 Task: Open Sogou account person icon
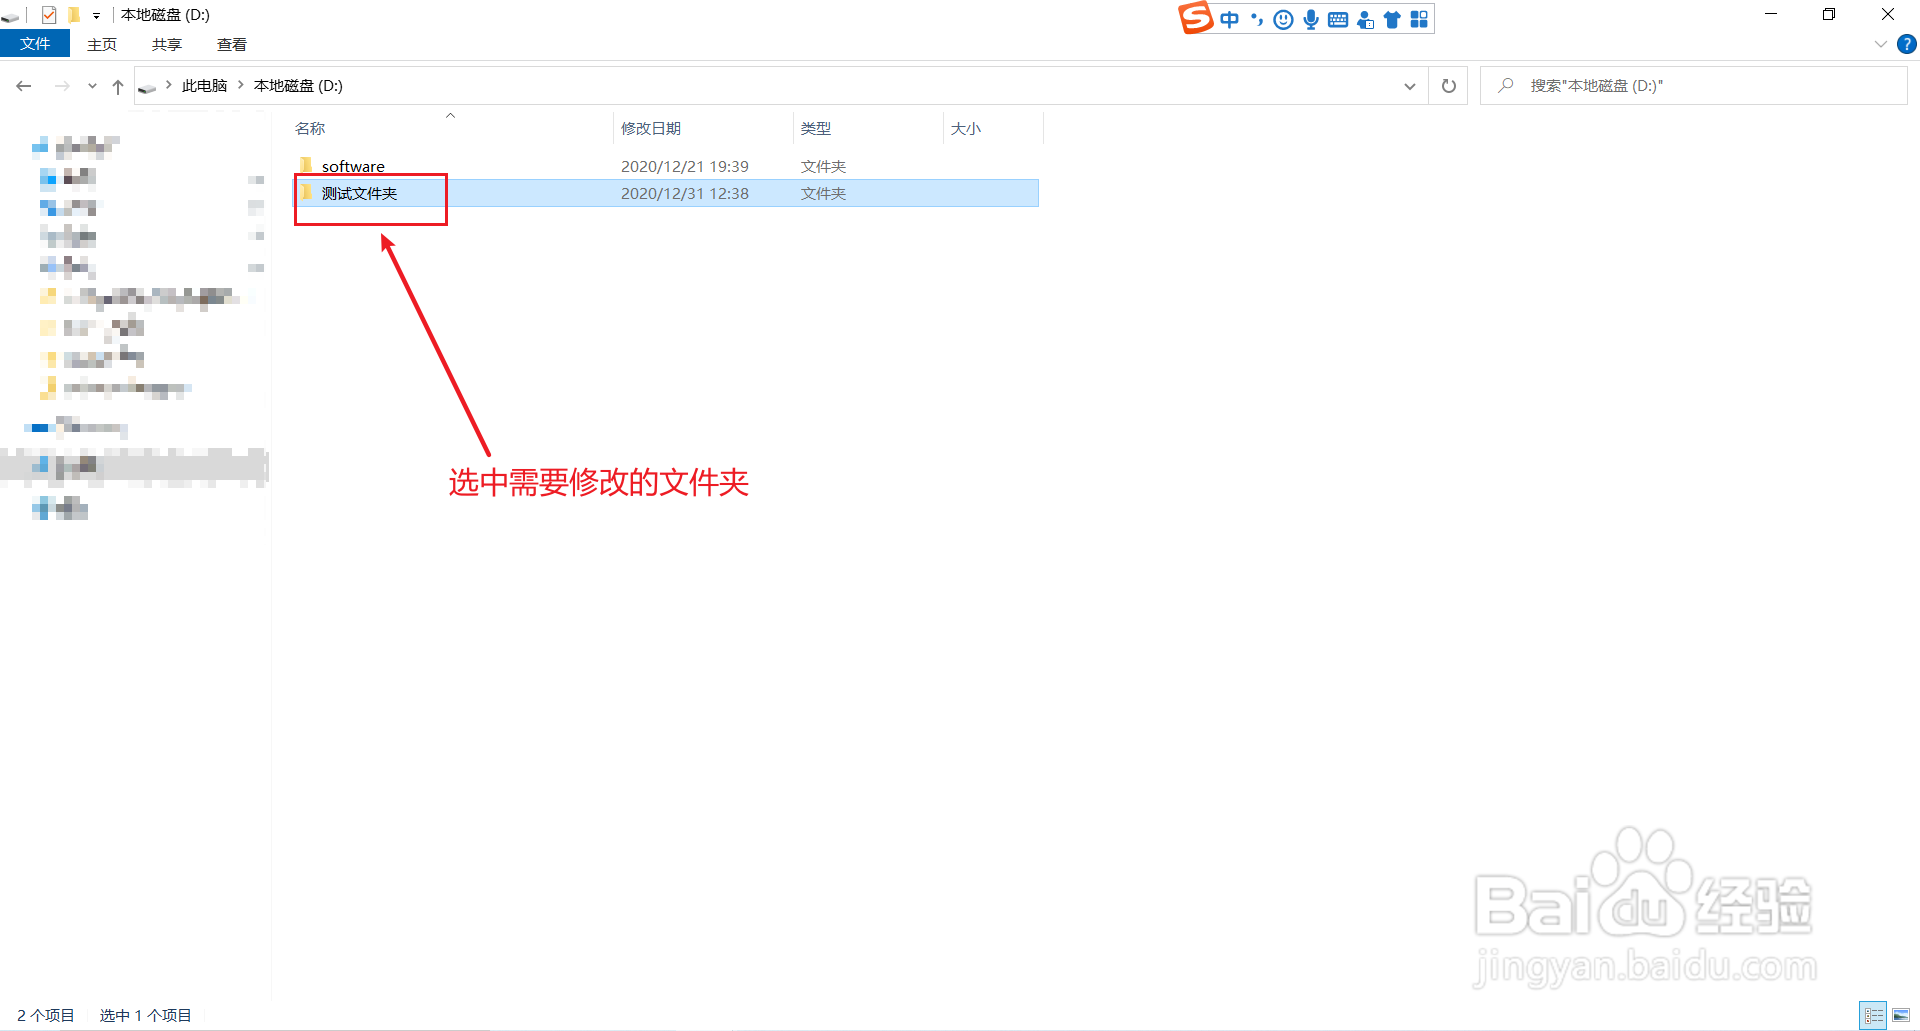pyautogui.click(x=1365, y=19)
